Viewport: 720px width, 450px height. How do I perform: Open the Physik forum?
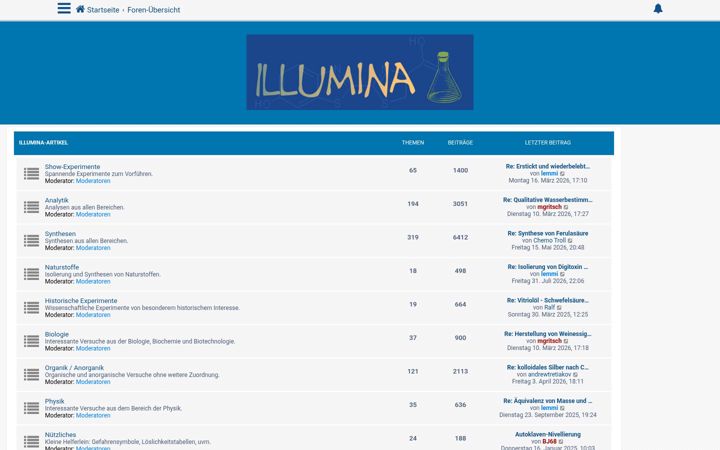(x=54, y=401)
